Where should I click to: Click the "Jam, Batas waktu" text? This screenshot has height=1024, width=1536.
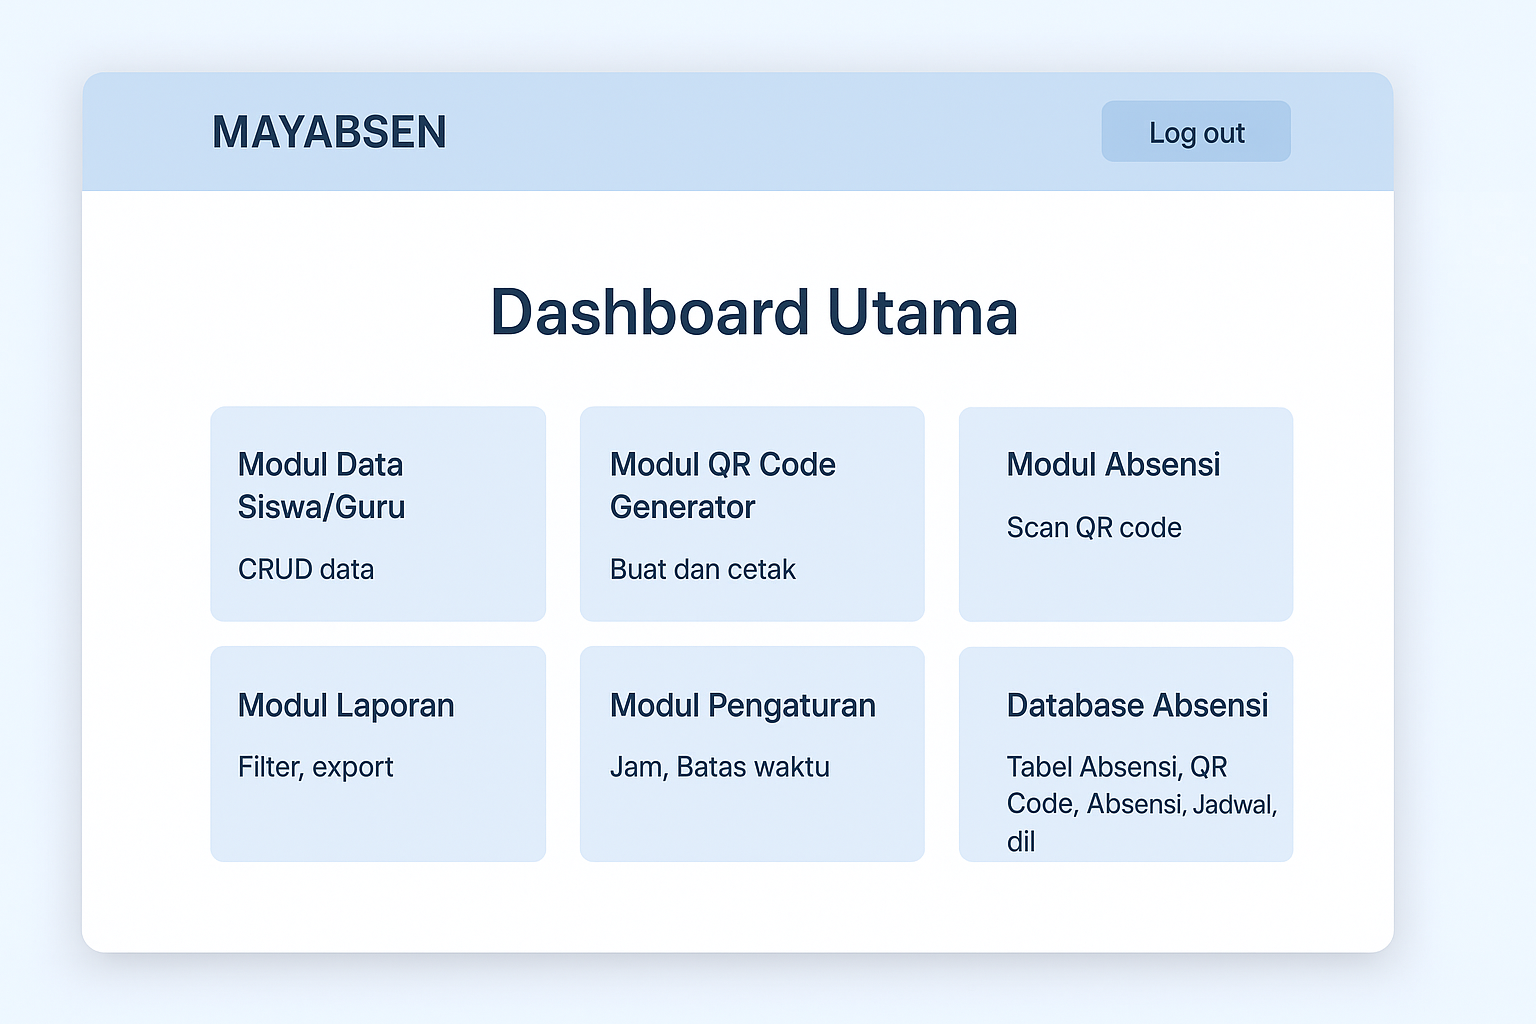(x=720, y=767)
